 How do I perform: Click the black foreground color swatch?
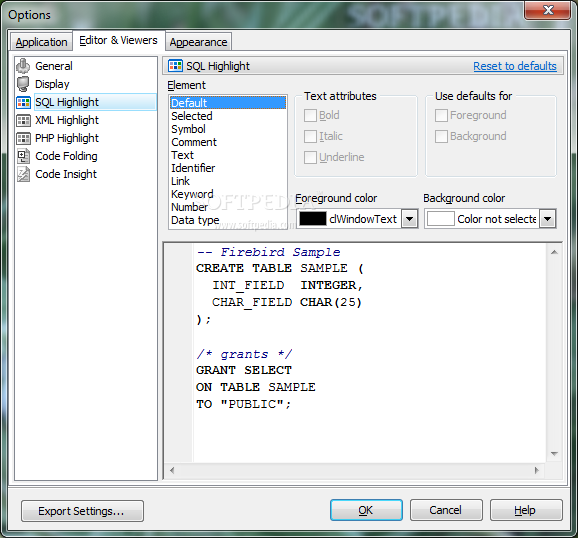313,219
